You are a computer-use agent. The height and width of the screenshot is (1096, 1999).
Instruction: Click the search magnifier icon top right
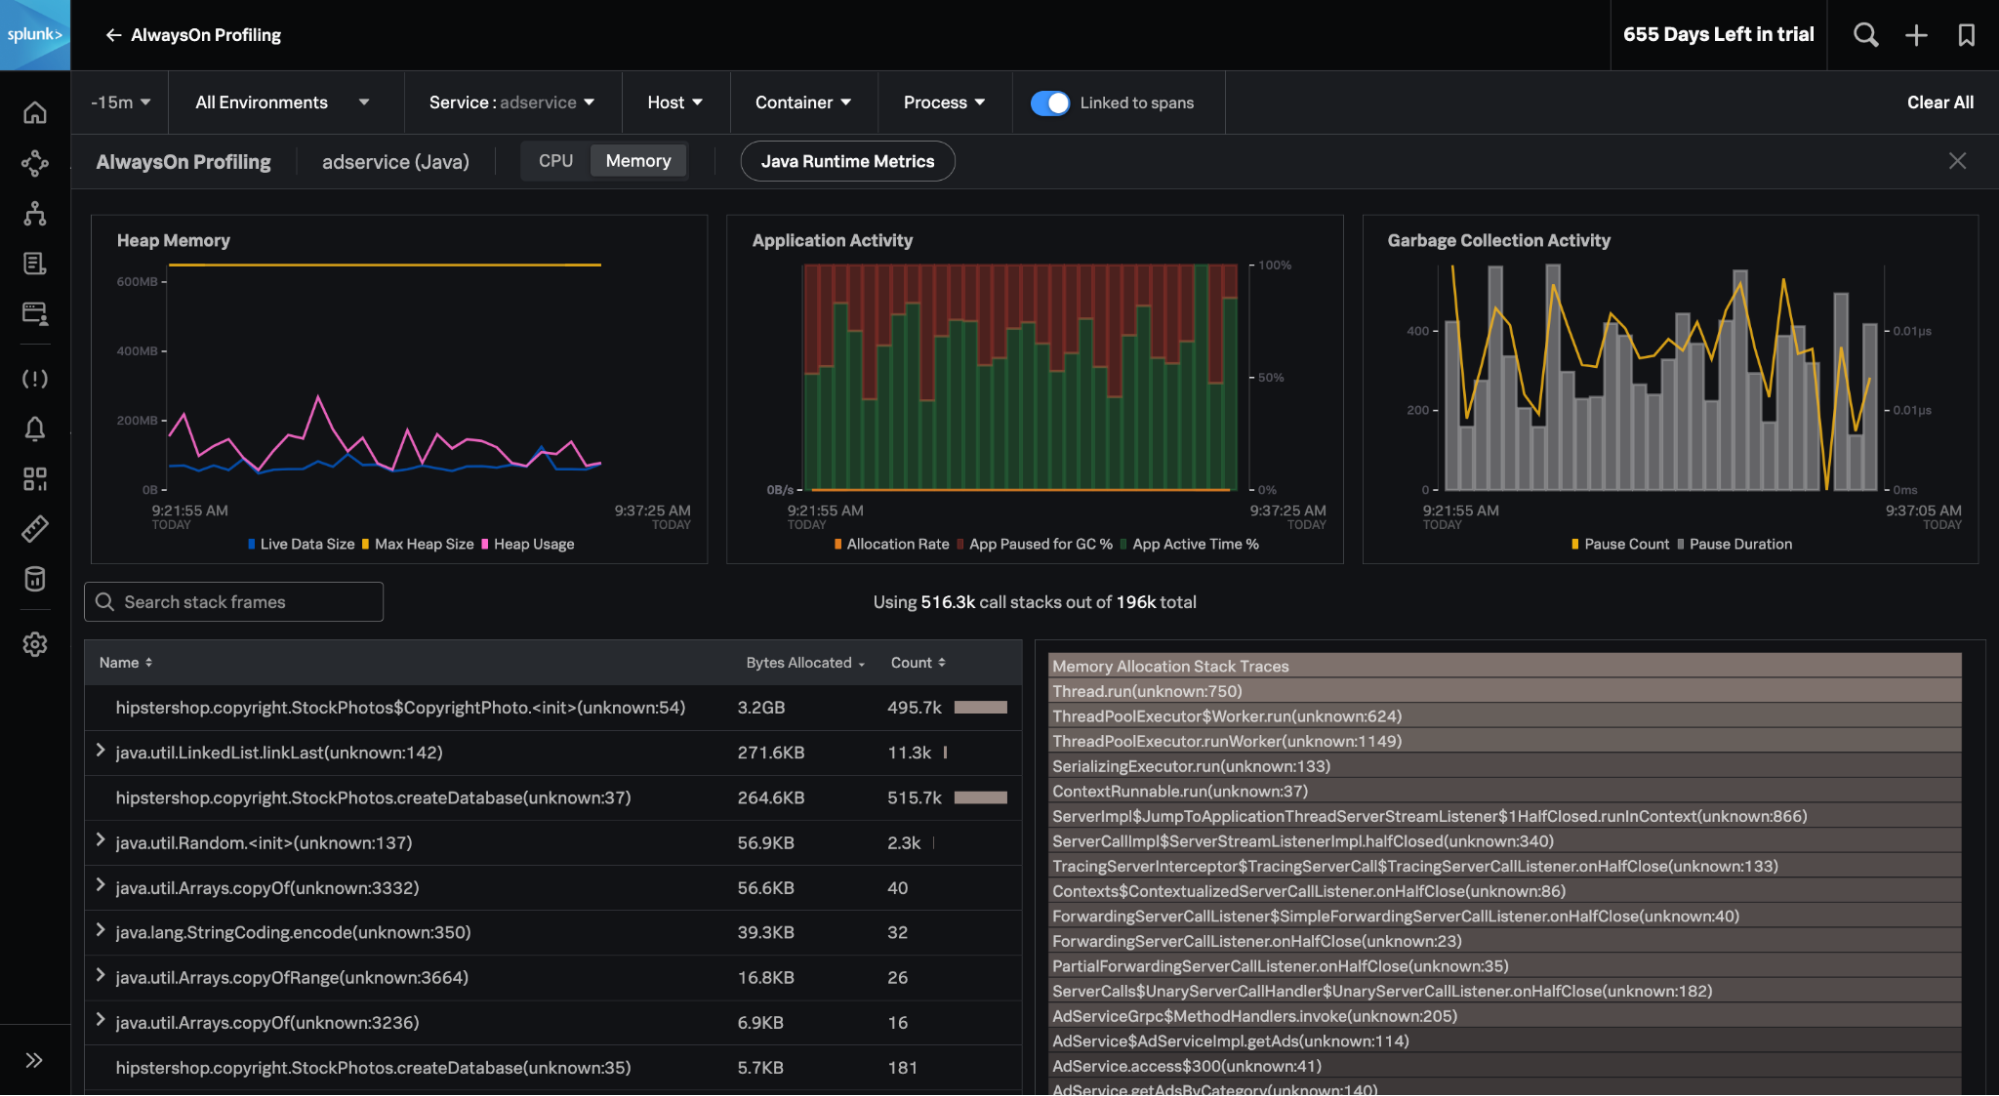1865,34
